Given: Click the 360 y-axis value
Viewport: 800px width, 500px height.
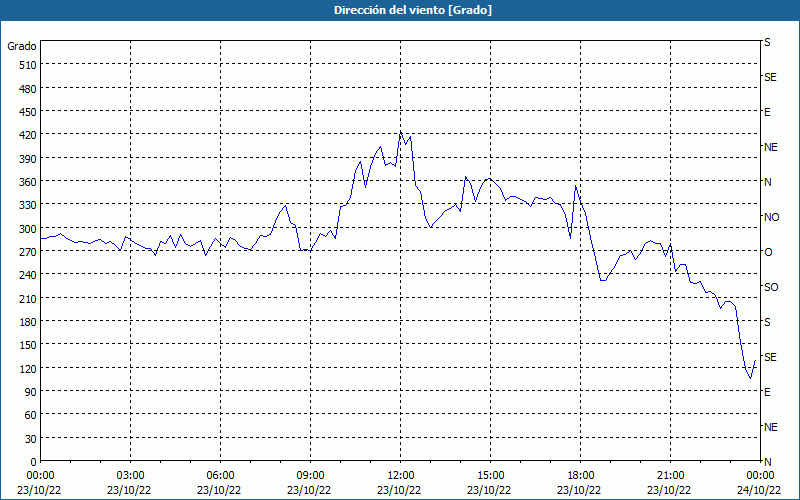Looking at the screenshot, I should (x=28, y=182).
